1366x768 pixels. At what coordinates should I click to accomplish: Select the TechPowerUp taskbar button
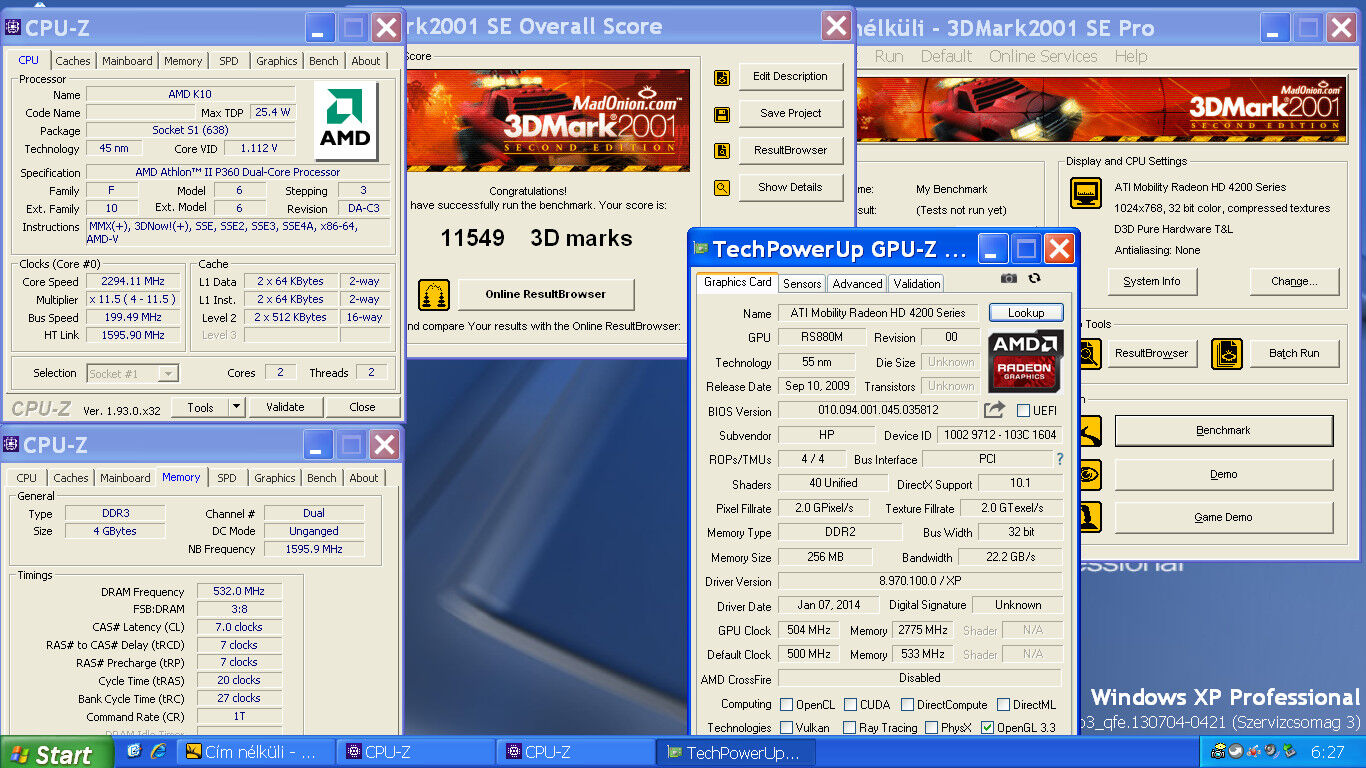click(735, 753)
